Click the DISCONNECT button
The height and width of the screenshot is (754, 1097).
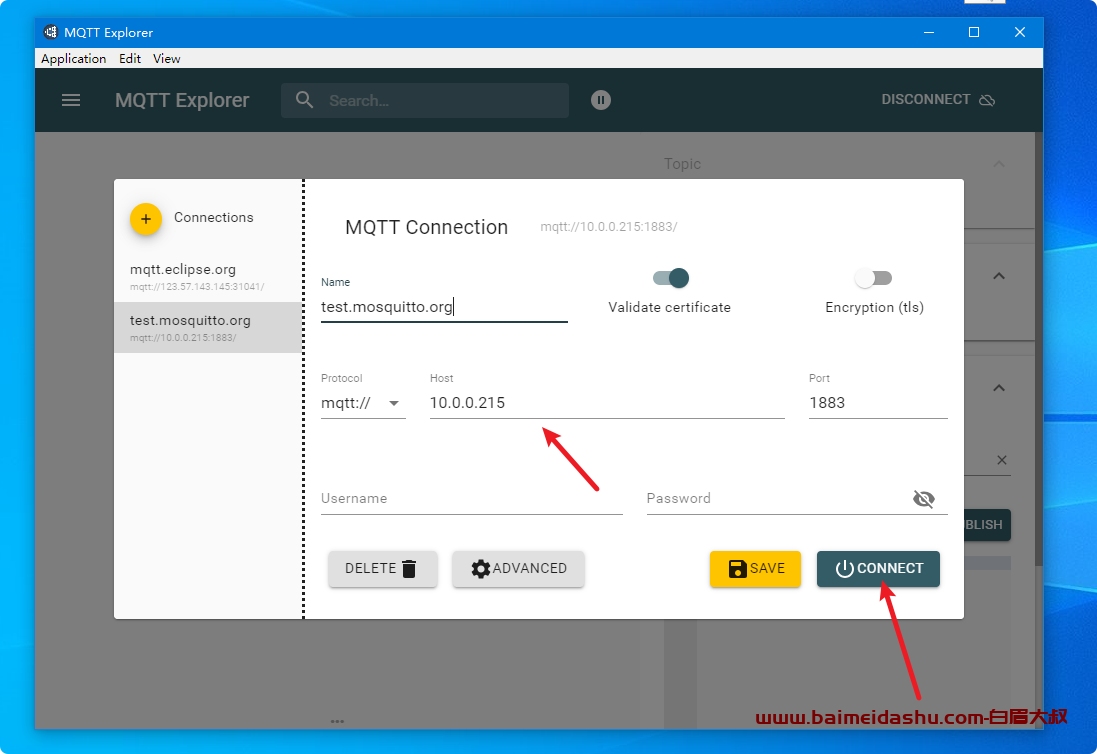tap(937, 100)
